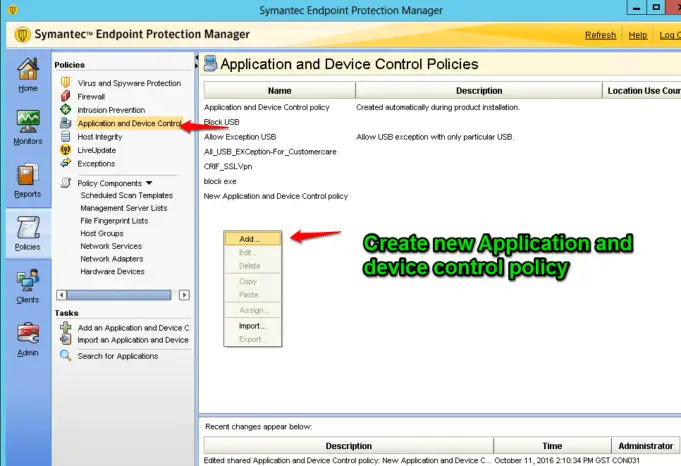Select the Firewall policy icon
Screen dimensions: 681x466
(x=67, y=97)
